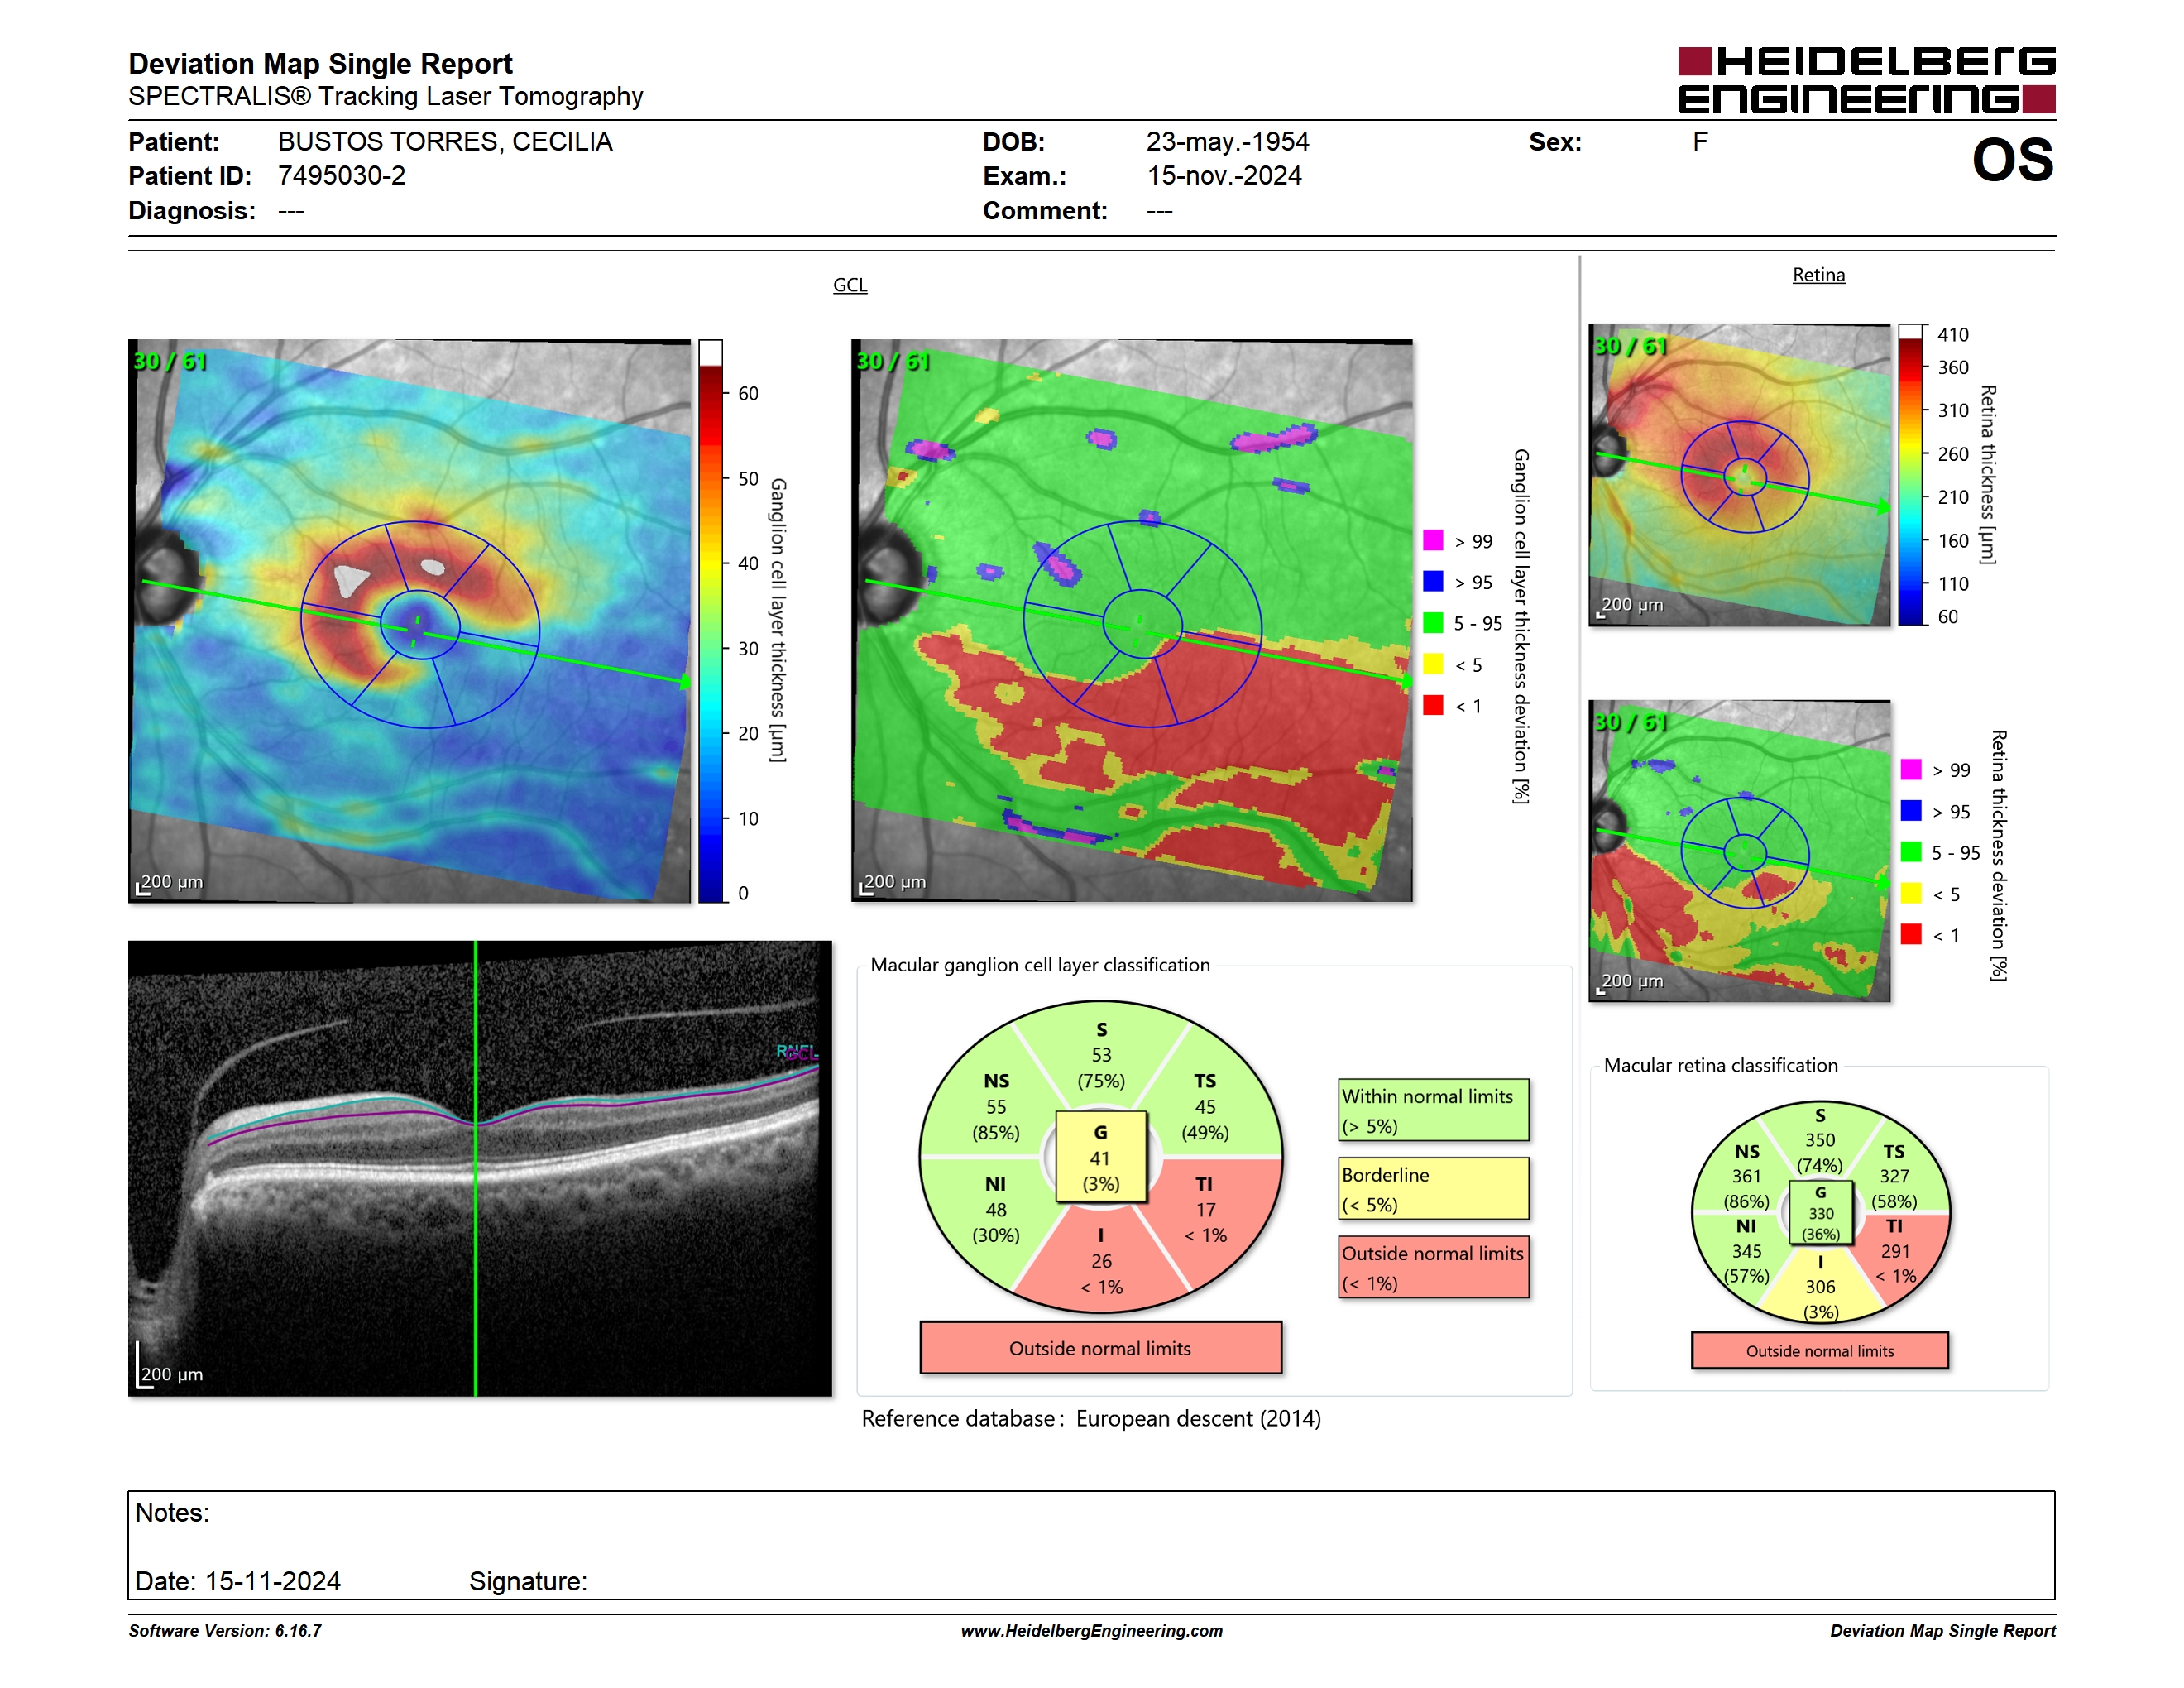This screenshot has height=1688, width=2184.
Task: Click the blue > 95 retina legend swatch
Action: 1911,810
